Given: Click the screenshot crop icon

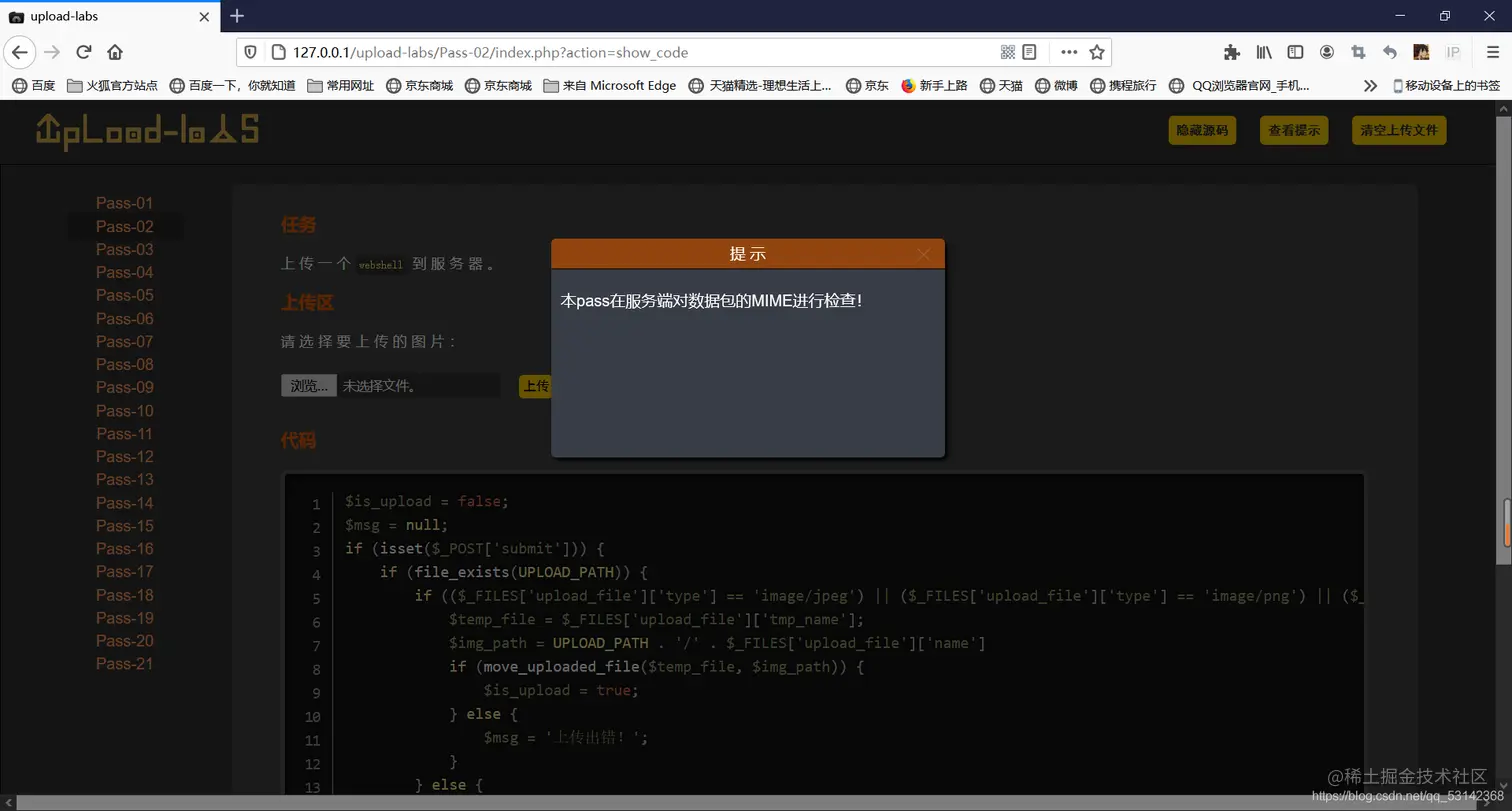Looking at the screenshot, I should [1358, 52].
